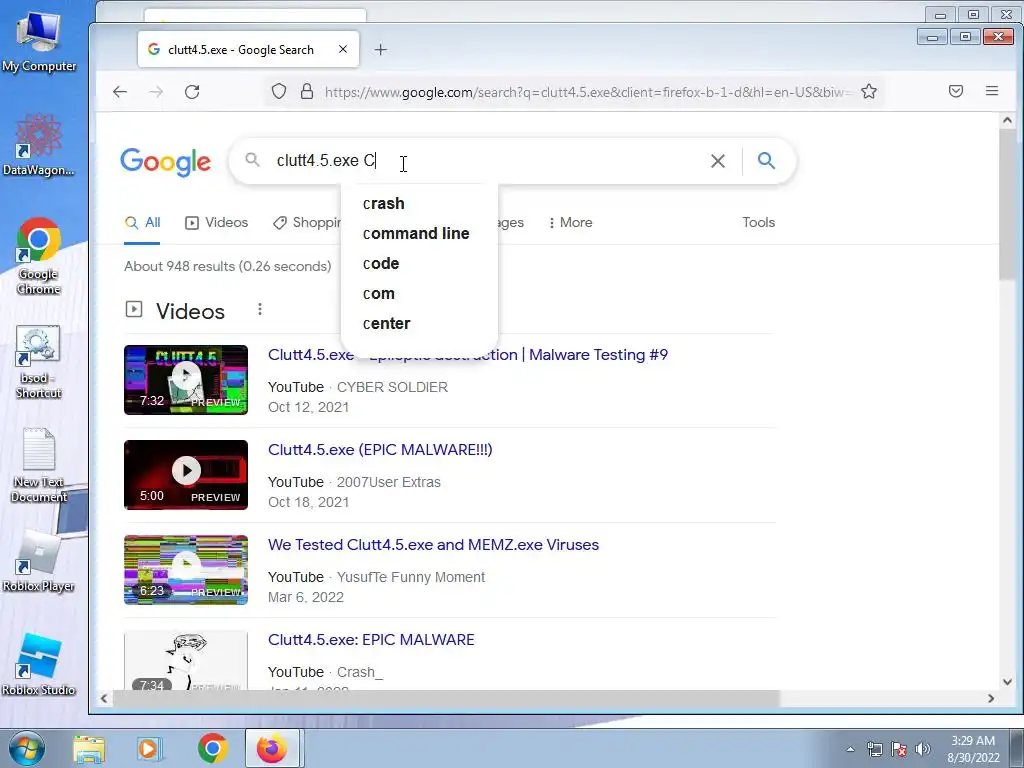Open the Videos section three-dot options

point(260,309)
